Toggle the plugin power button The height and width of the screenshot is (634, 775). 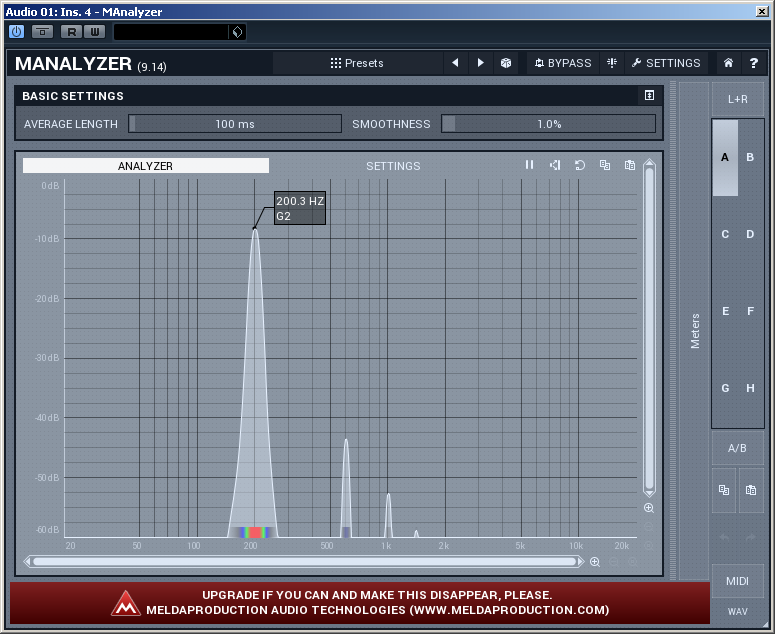click(16, 32)
